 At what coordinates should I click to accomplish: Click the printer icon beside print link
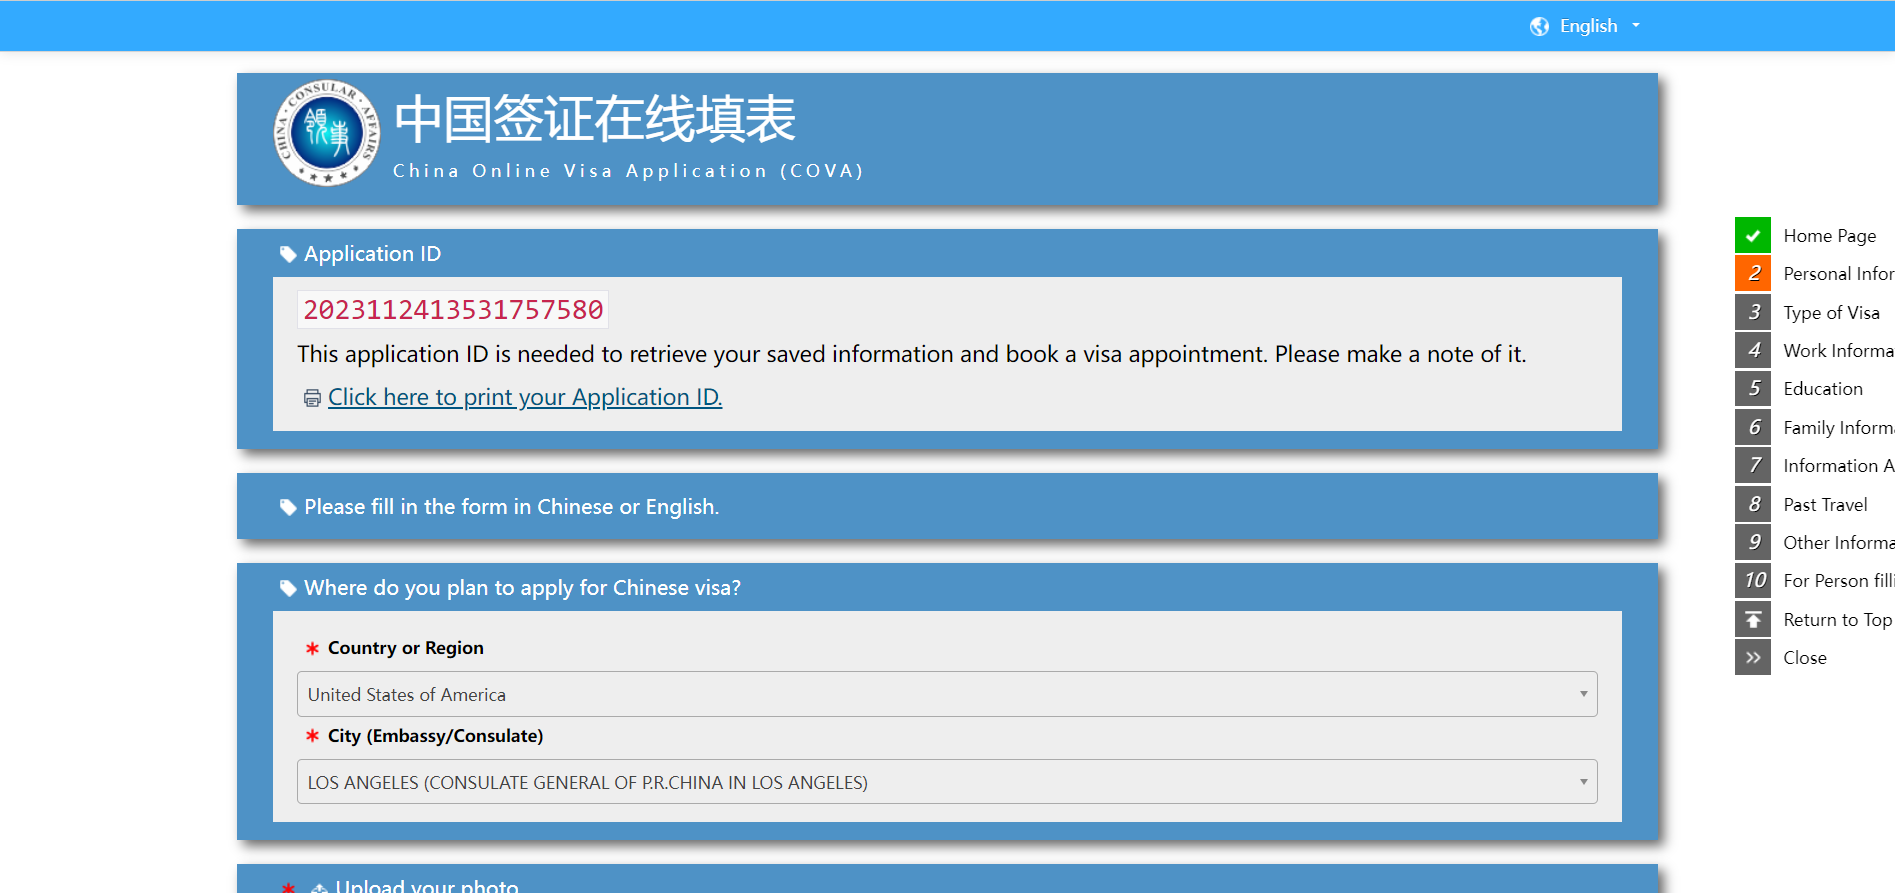tap(312, 398)
